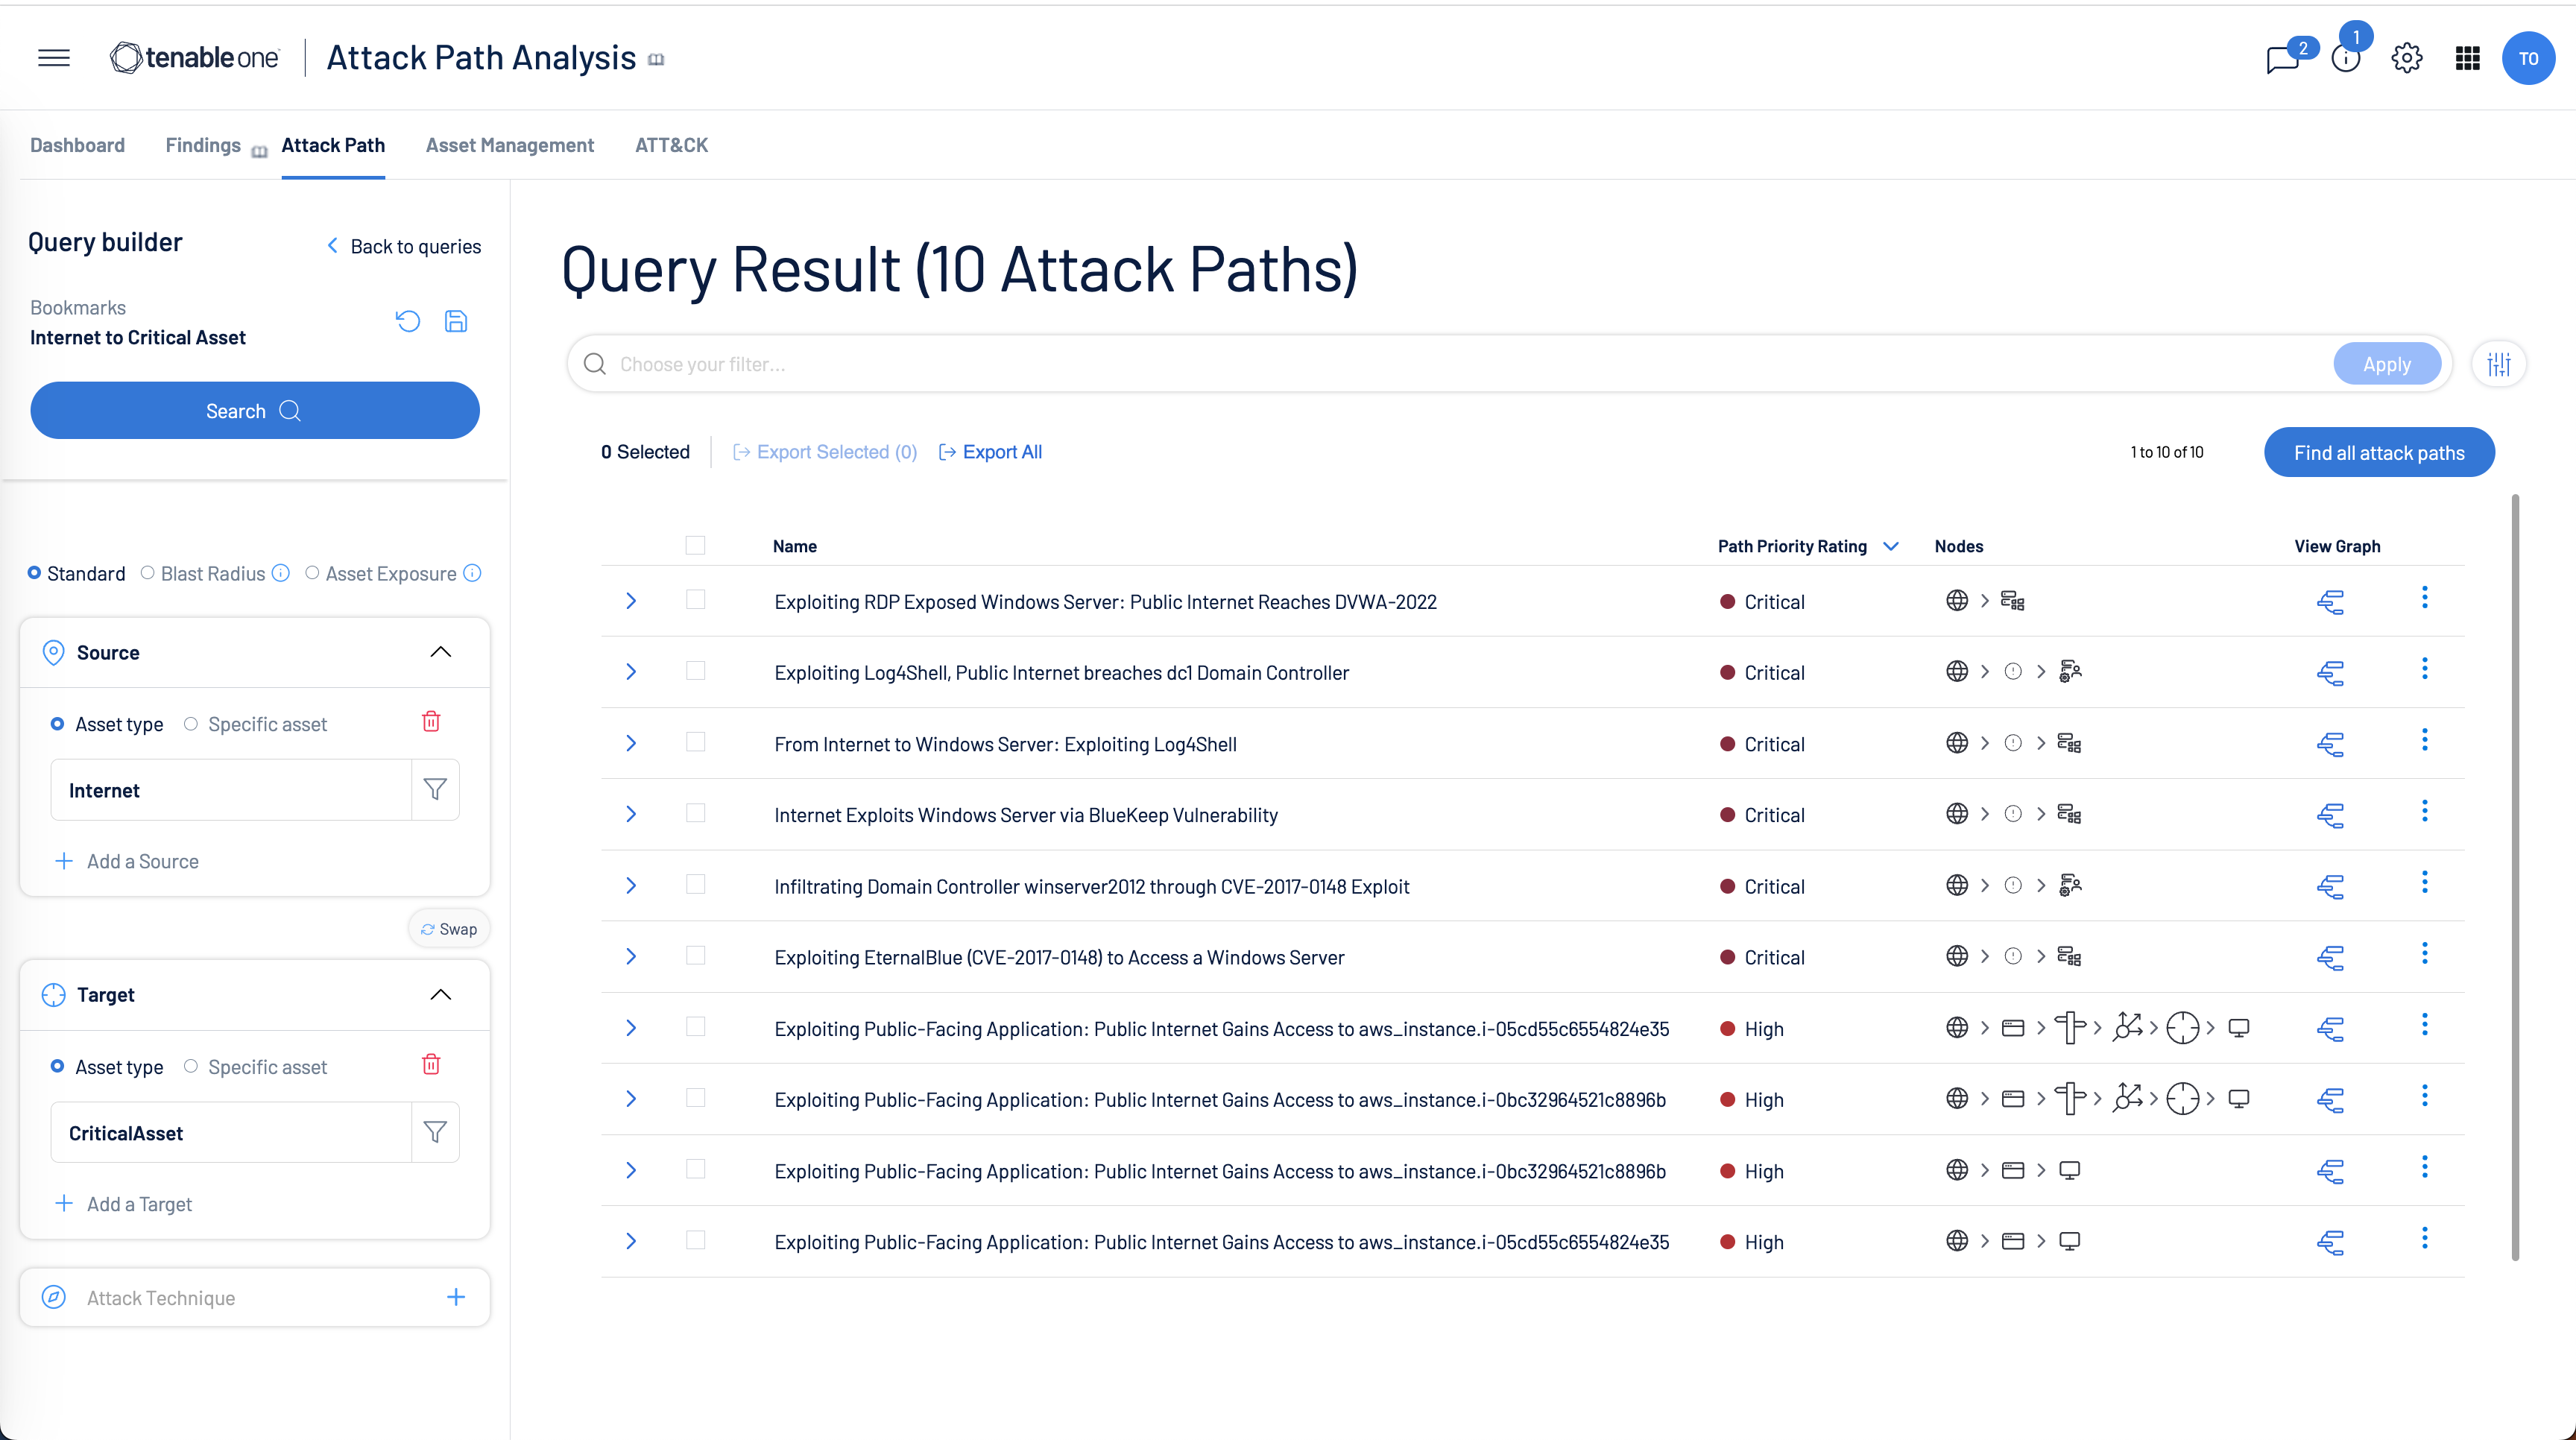Click the save/bookmark icon next to reset icon
Screen dimensions: 2576x1440
click(456, 320)
